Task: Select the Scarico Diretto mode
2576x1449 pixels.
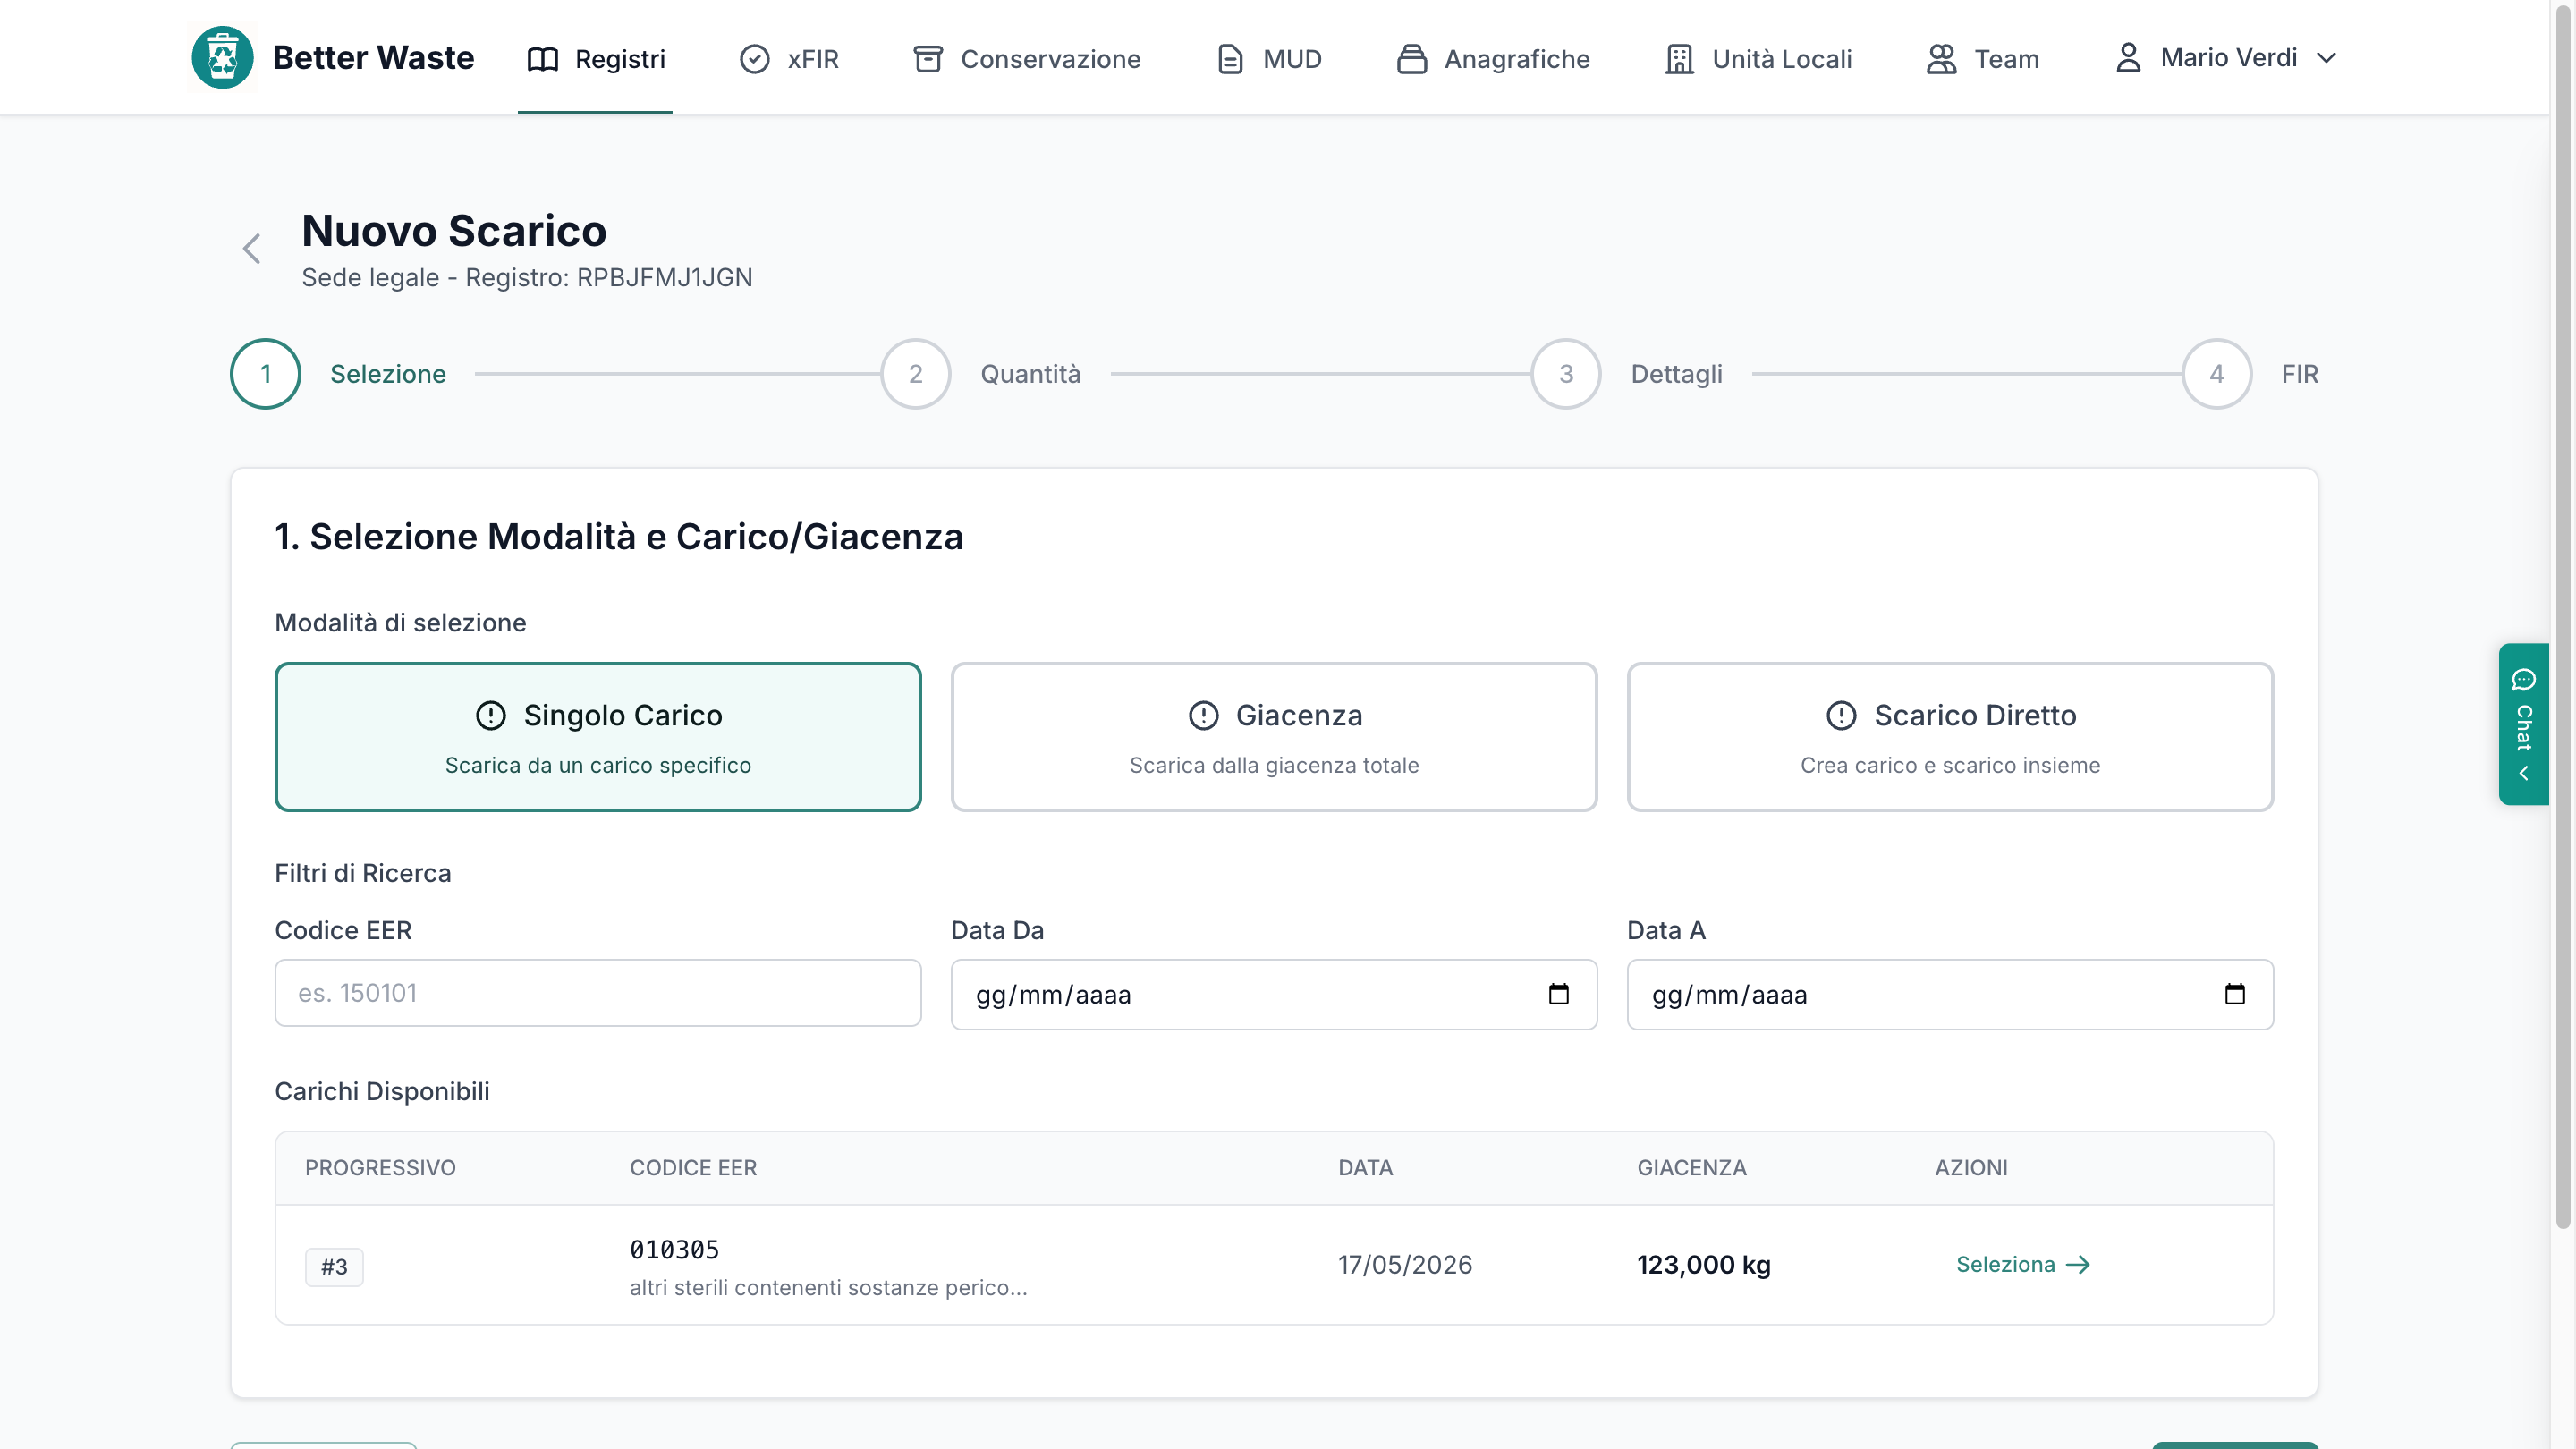Action: coord(1950,737)
